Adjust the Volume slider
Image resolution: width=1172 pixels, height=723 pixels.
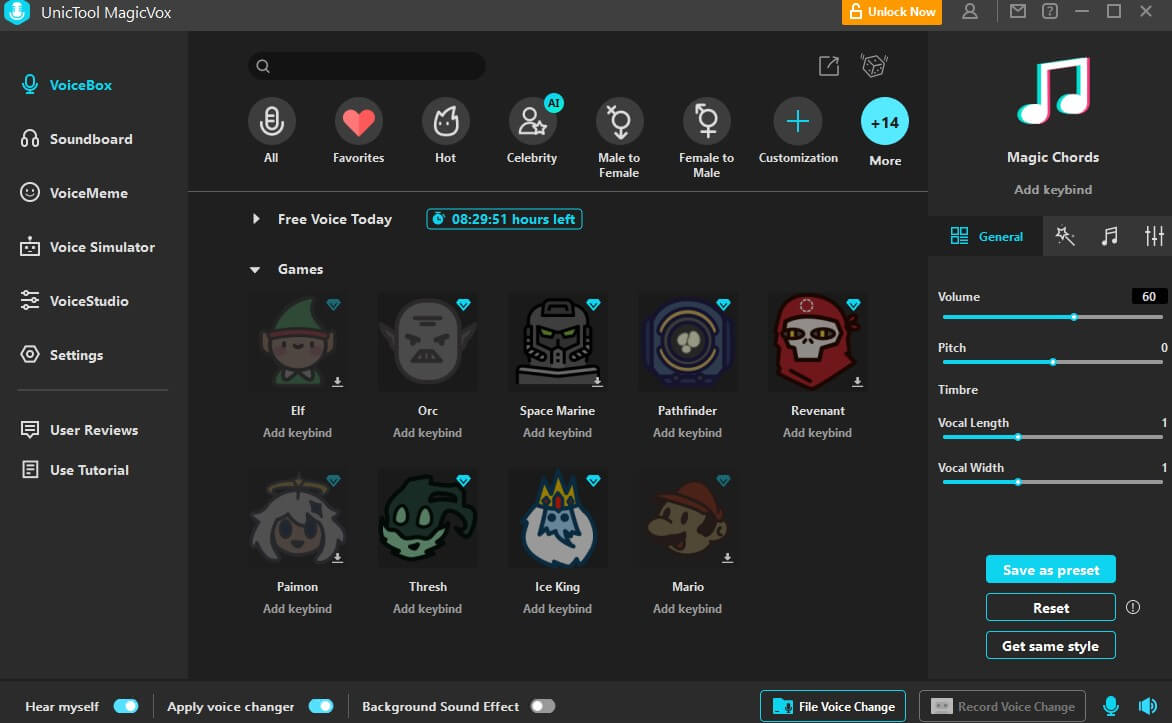point(1052,317)
